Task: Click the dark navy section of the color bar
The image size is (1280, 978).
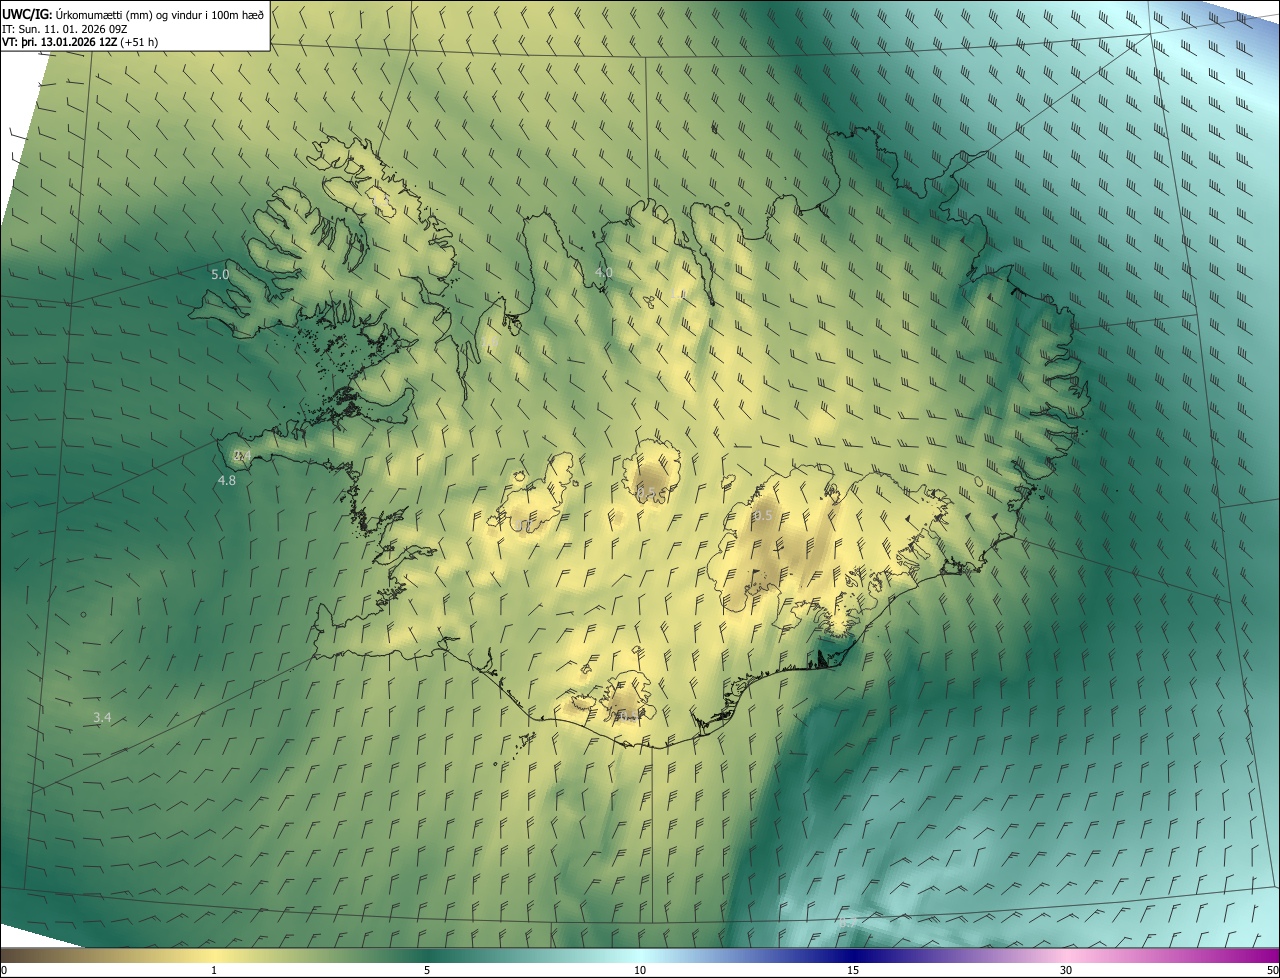Action: (853, 955)
